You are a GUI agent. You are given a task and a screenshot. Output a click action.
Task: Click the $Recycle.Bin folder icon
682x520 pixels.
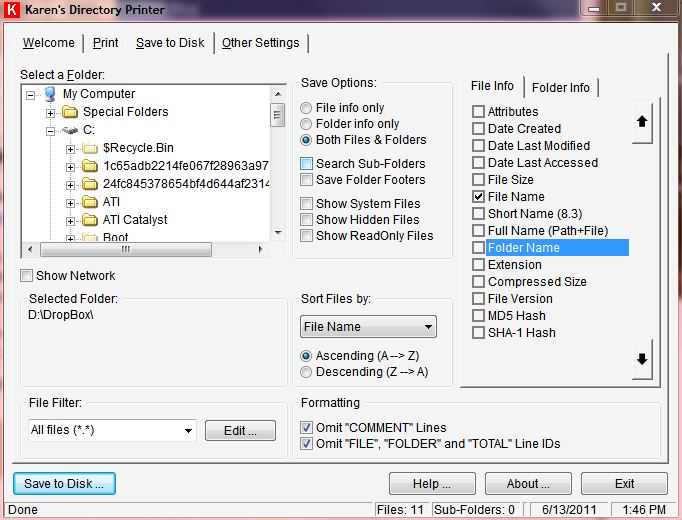90,148
